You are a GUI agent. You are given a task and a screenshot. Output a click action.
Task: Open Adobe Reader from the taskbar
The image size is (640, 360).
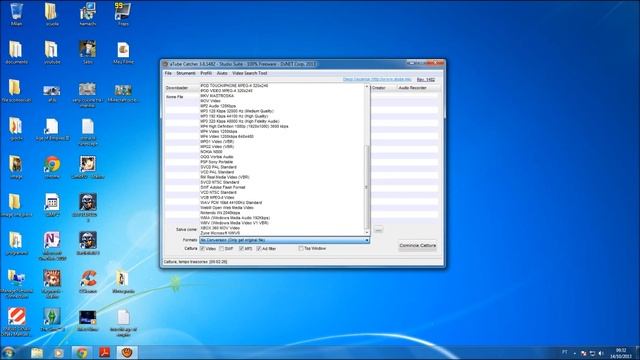[104, 353]
